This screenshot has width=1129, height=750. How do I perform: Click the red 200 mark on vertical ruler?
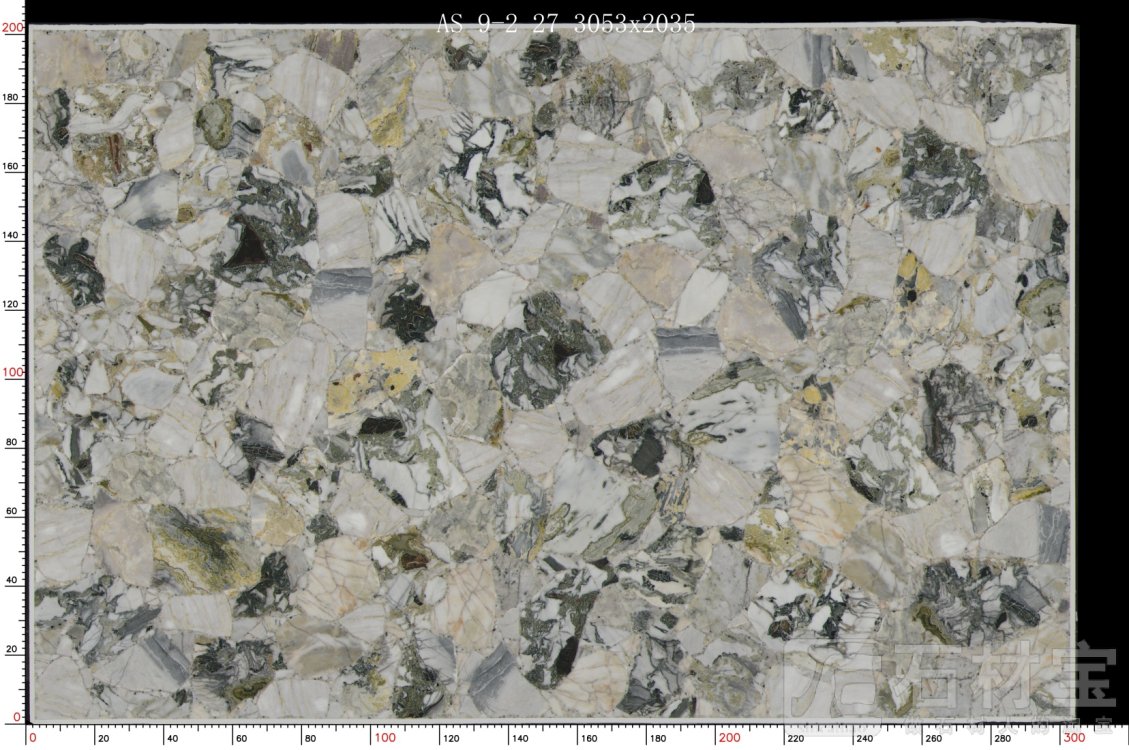pos(12,28)
